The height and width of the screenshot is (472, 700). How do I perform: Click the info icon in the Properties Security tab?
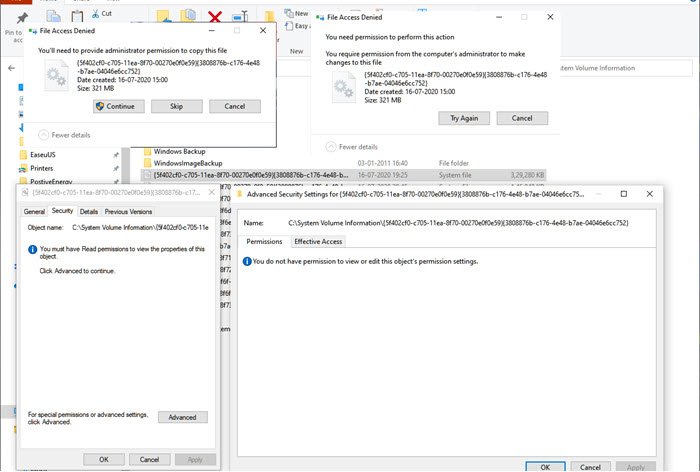pos(32,250)
